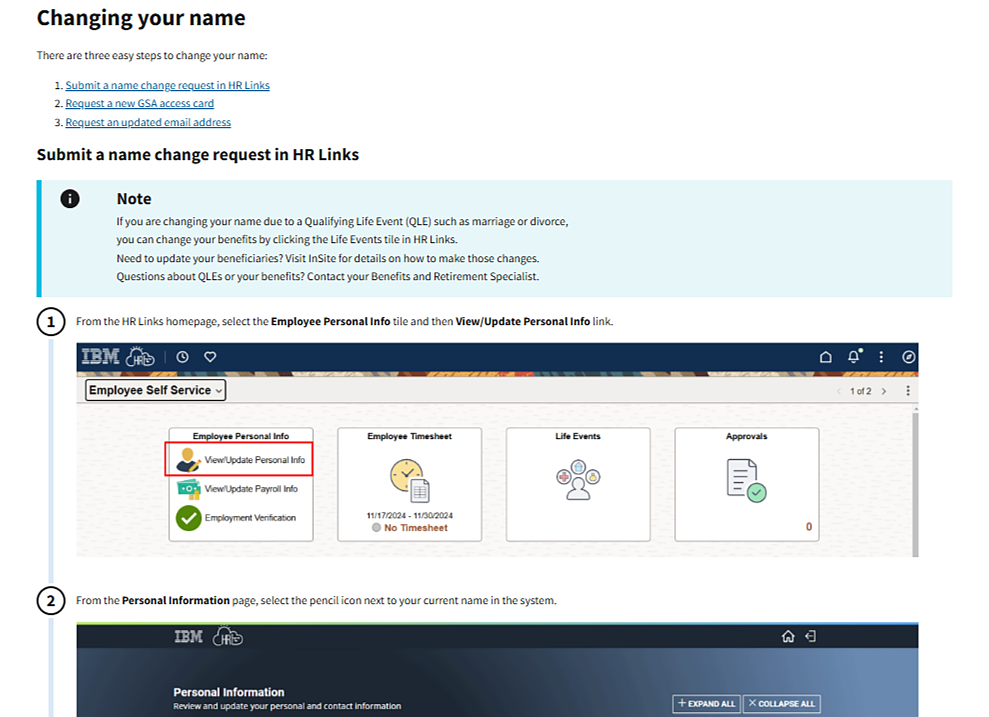This screenshot has width=989, height=717.
Task: Click View/Update Payroll Info link
Action: 251,489
